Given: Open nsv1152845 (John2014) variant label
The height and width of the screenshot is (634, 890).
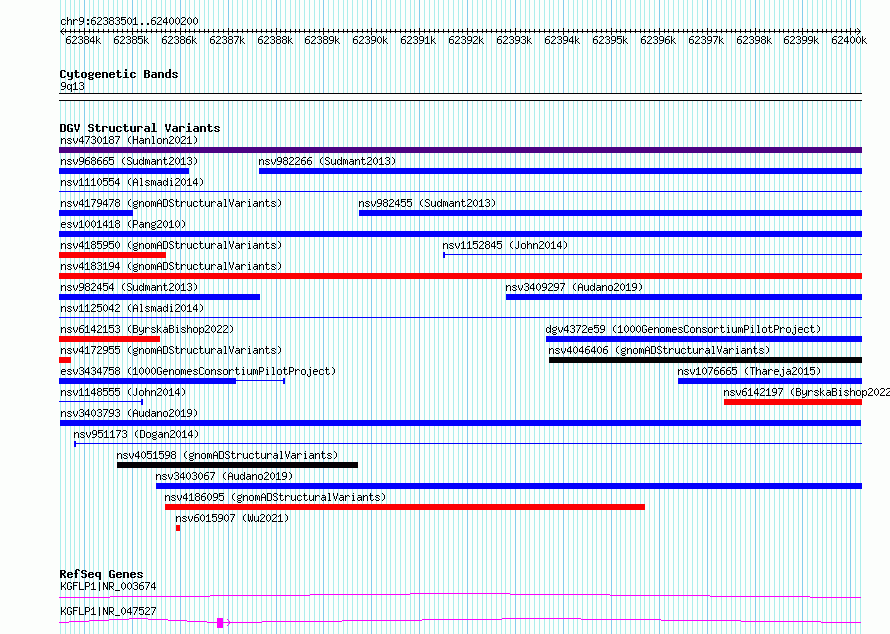Looking at the screenshot, I should click(x=505, y=245).
